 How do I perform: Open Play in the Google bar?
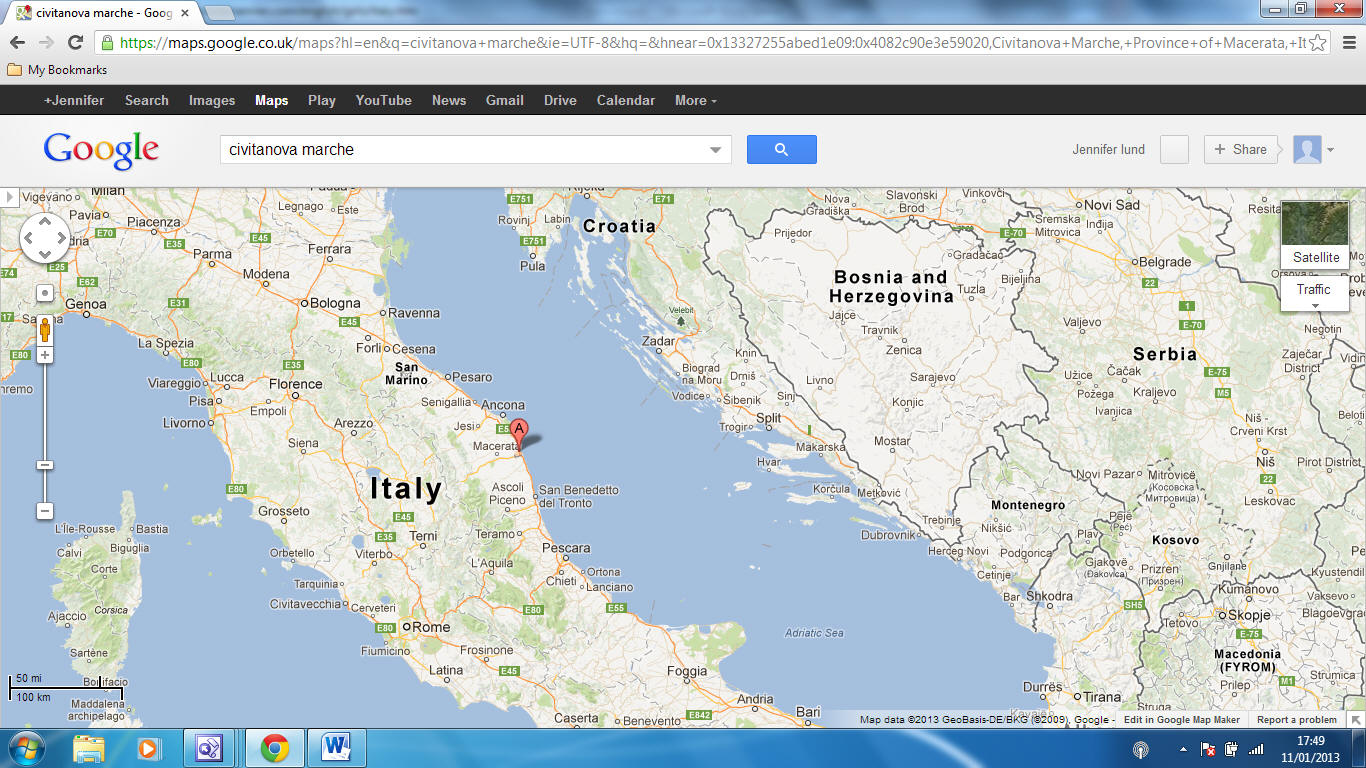(322, 100)
